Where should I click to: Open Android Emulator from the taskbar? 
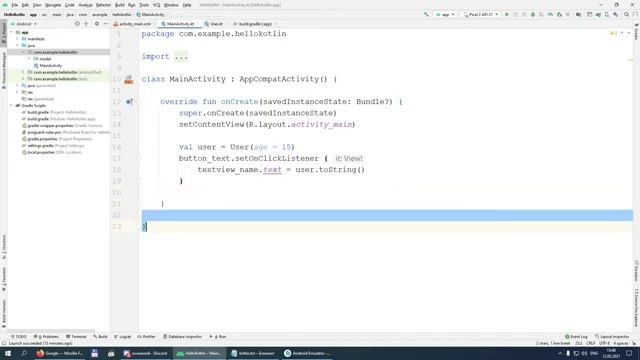pyautogui.click(x=307, y=353)
